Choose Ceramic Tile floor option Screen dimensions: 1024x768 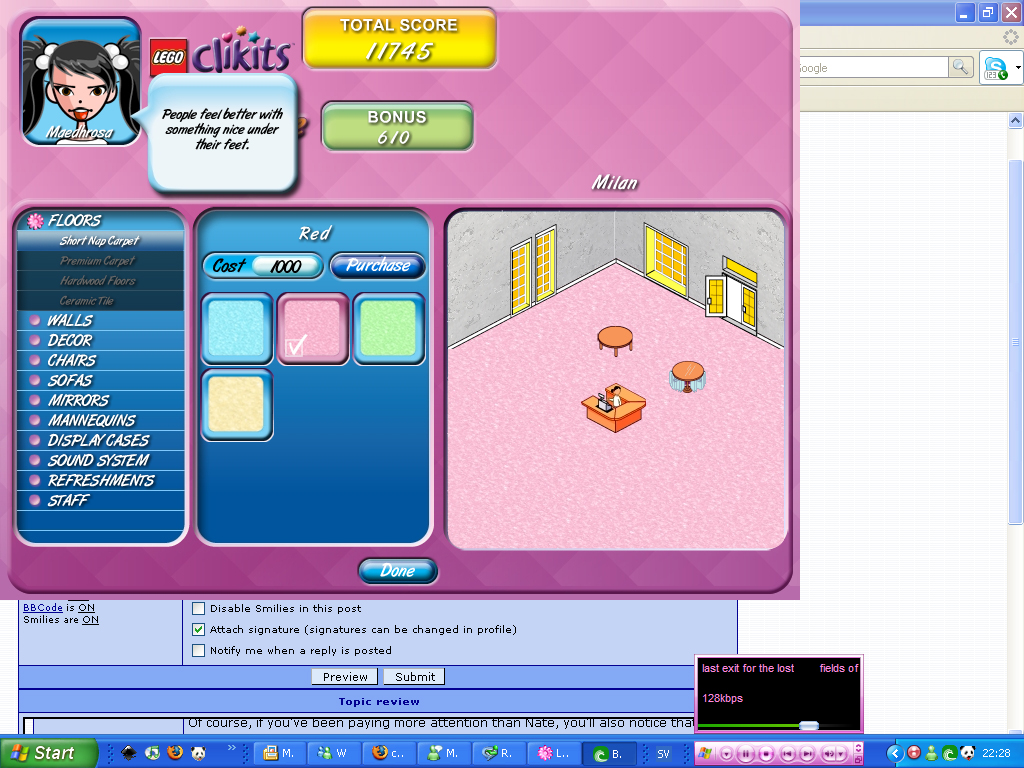click(x=101, y=300)
